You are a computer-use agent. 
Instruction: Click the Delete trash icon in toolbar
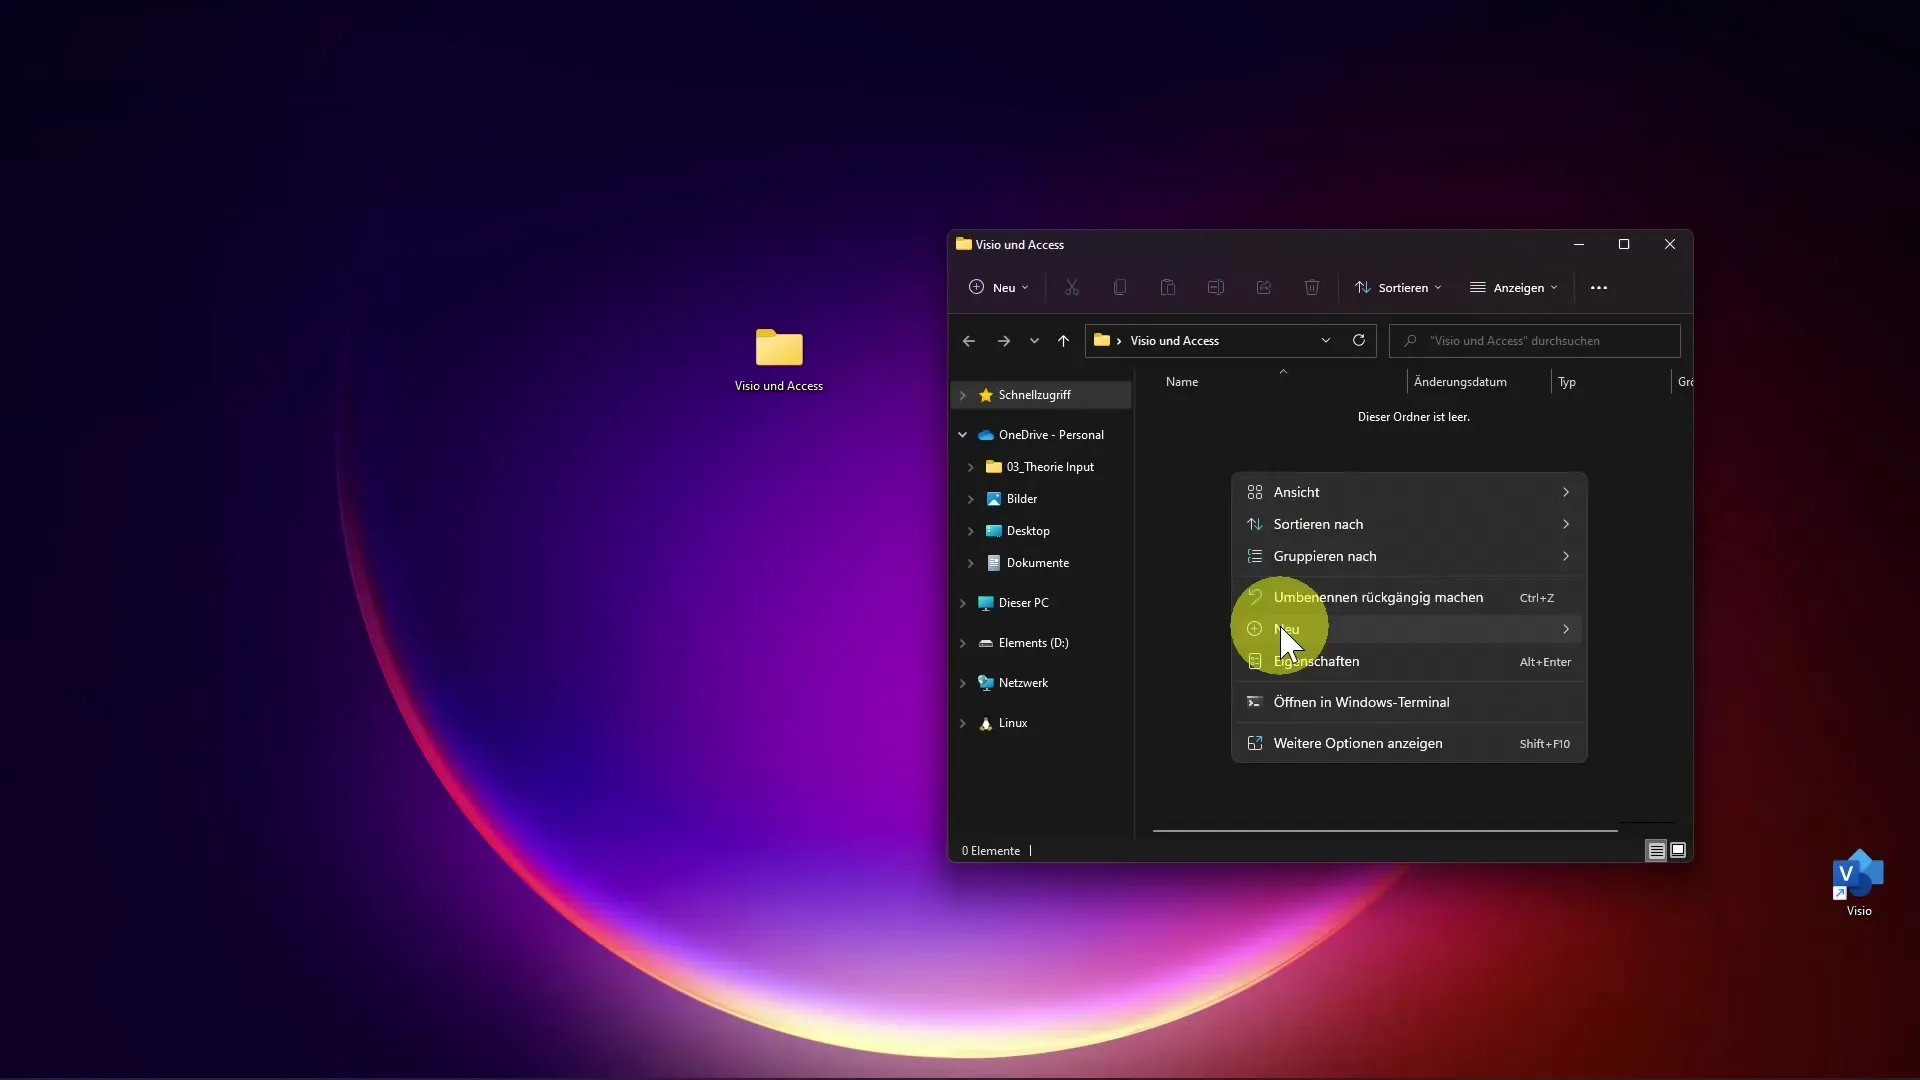[1311, 287]
